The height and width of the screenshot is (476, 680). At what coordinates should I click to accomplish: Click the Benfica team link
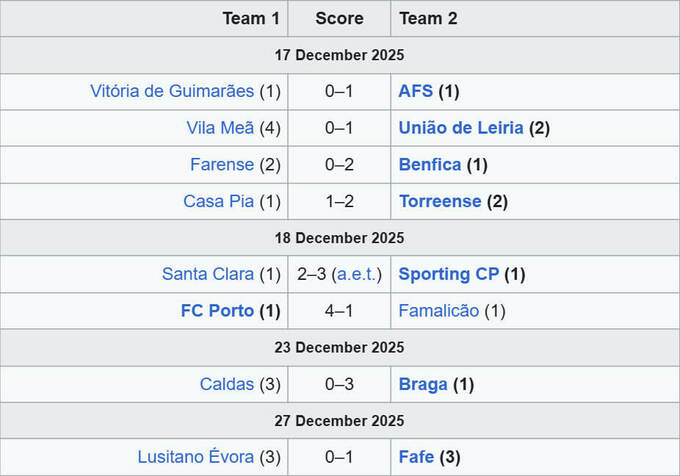pyautogui.click(x=429, y=165)
